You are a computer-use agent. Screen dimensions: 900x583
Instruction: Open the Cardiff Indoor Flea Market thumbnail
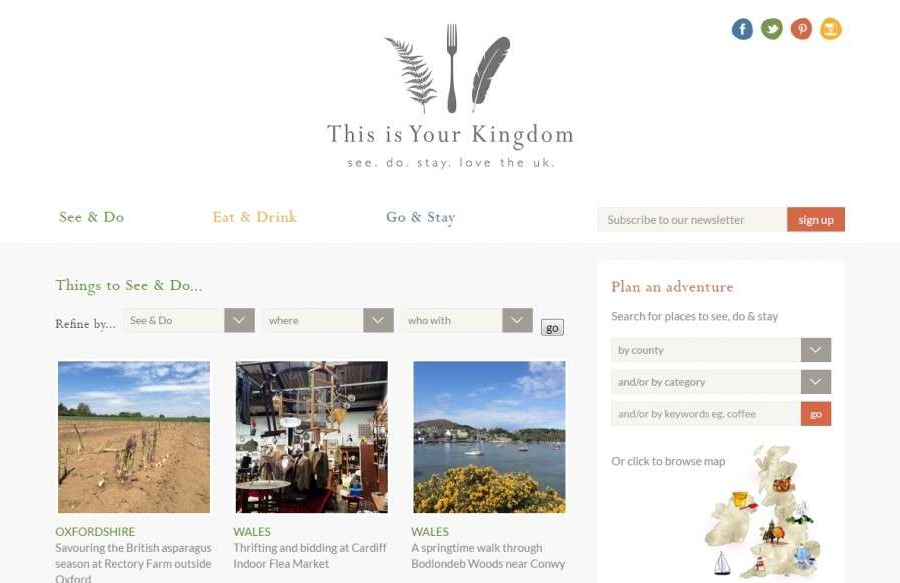312,437
